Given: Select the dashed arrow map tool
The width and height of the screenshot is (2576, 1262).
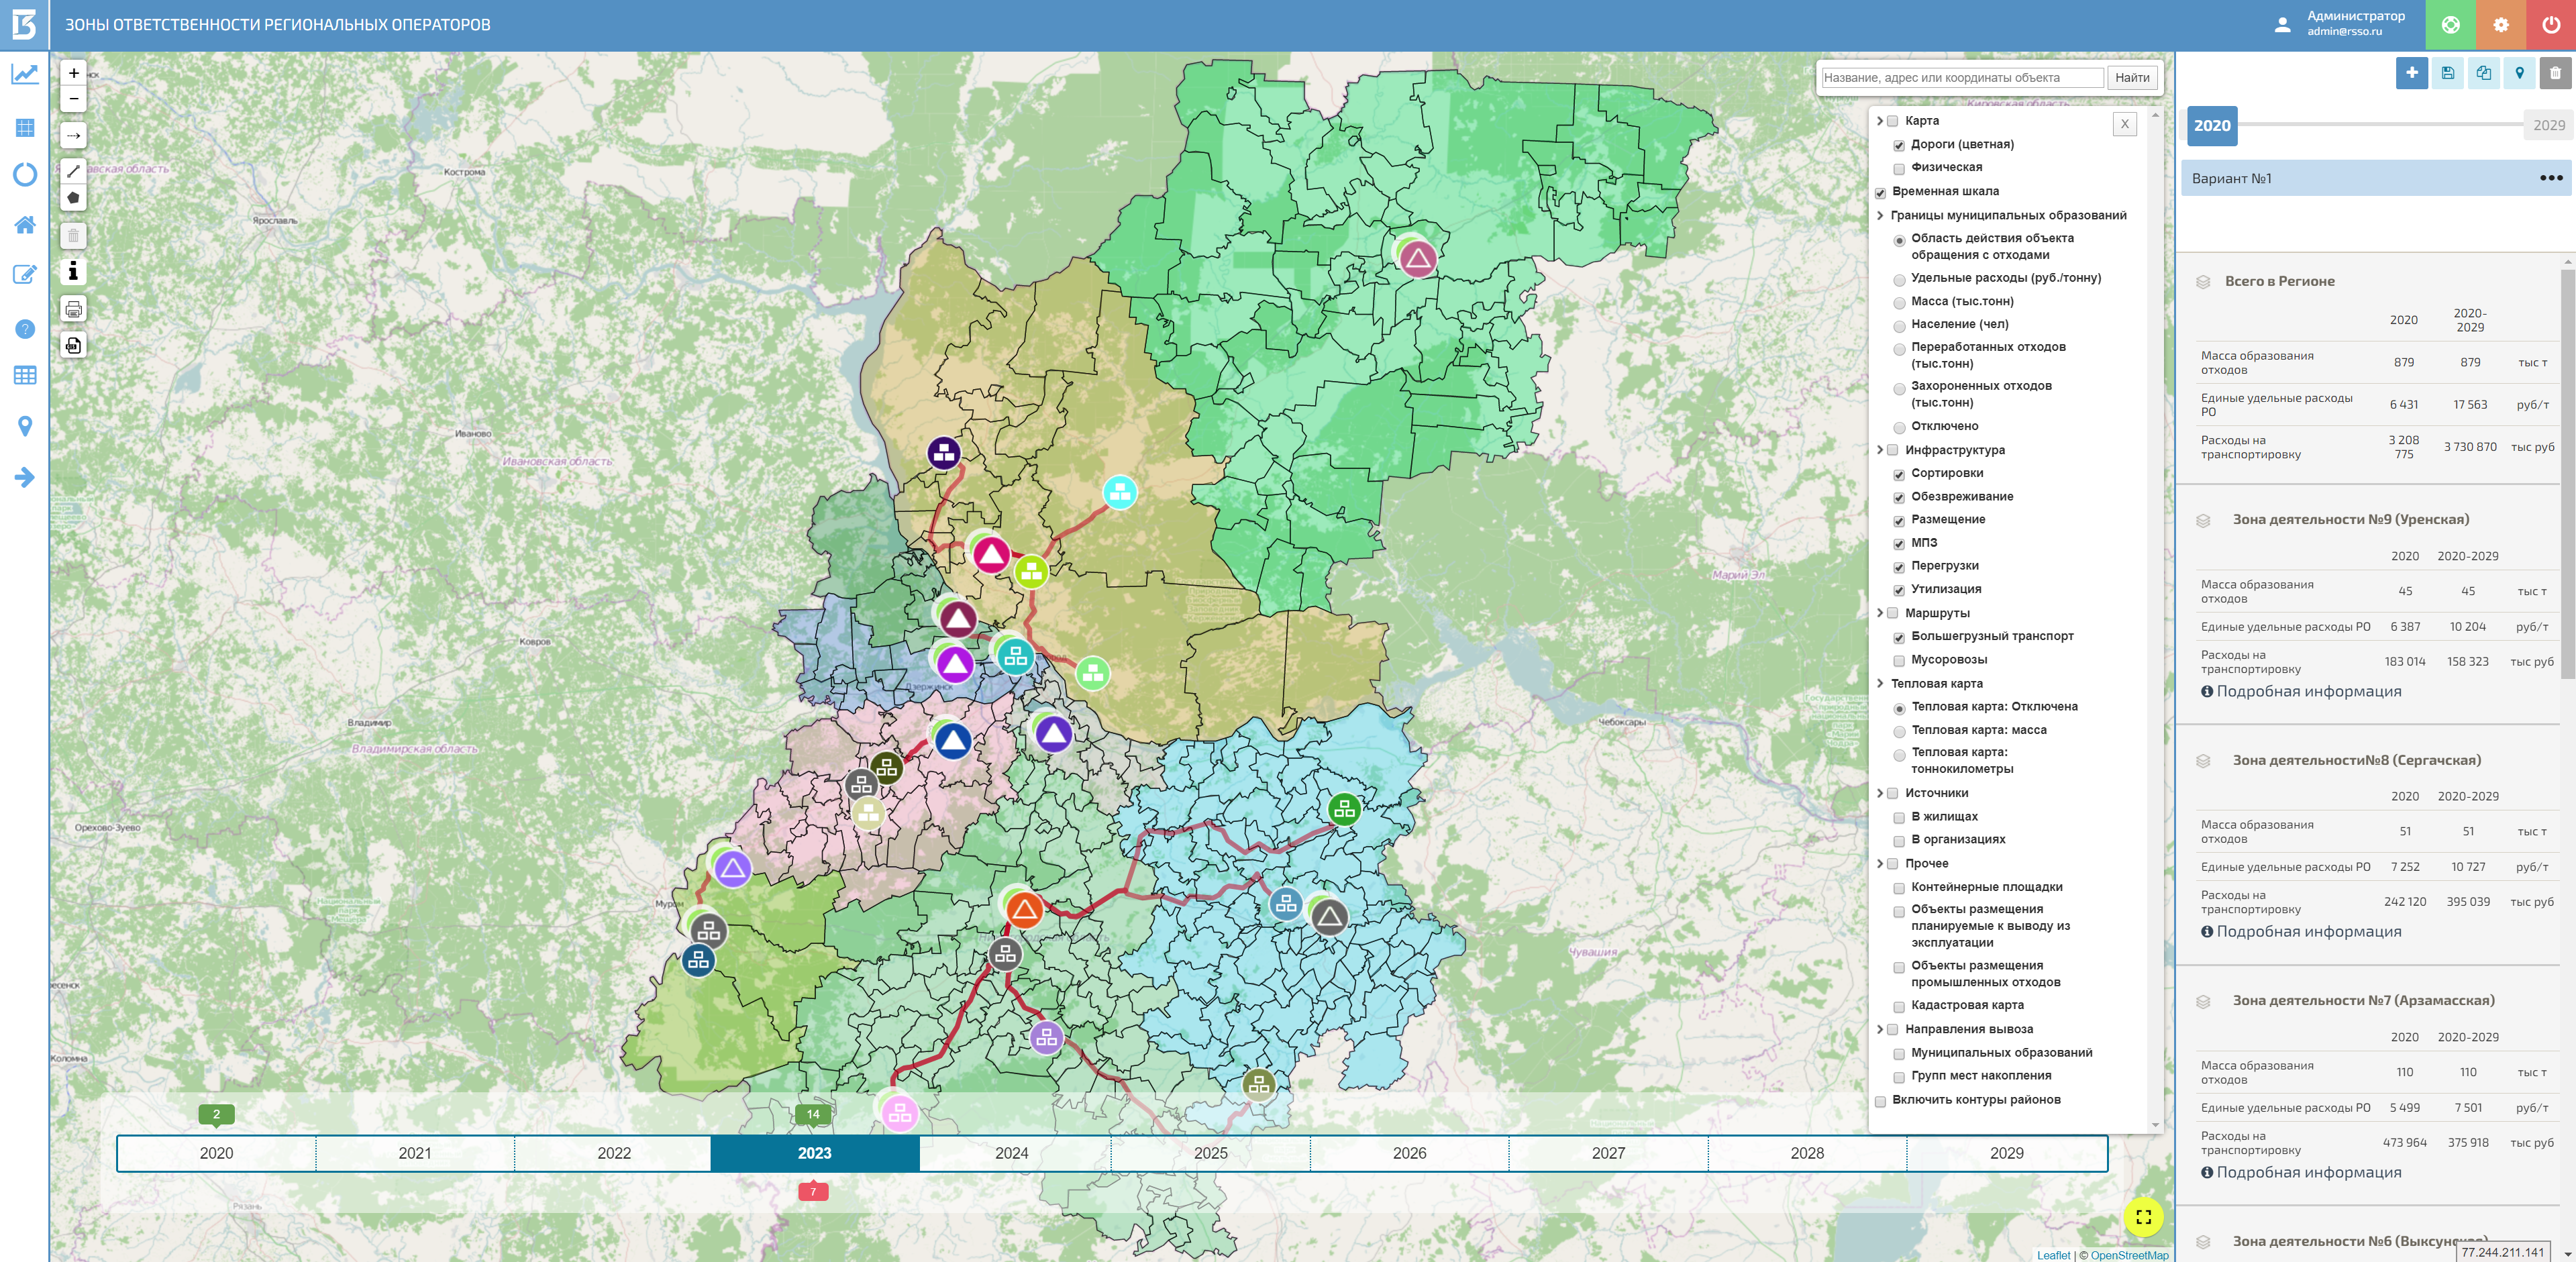Looking at the screenshot, I should (x=73, y=135).
